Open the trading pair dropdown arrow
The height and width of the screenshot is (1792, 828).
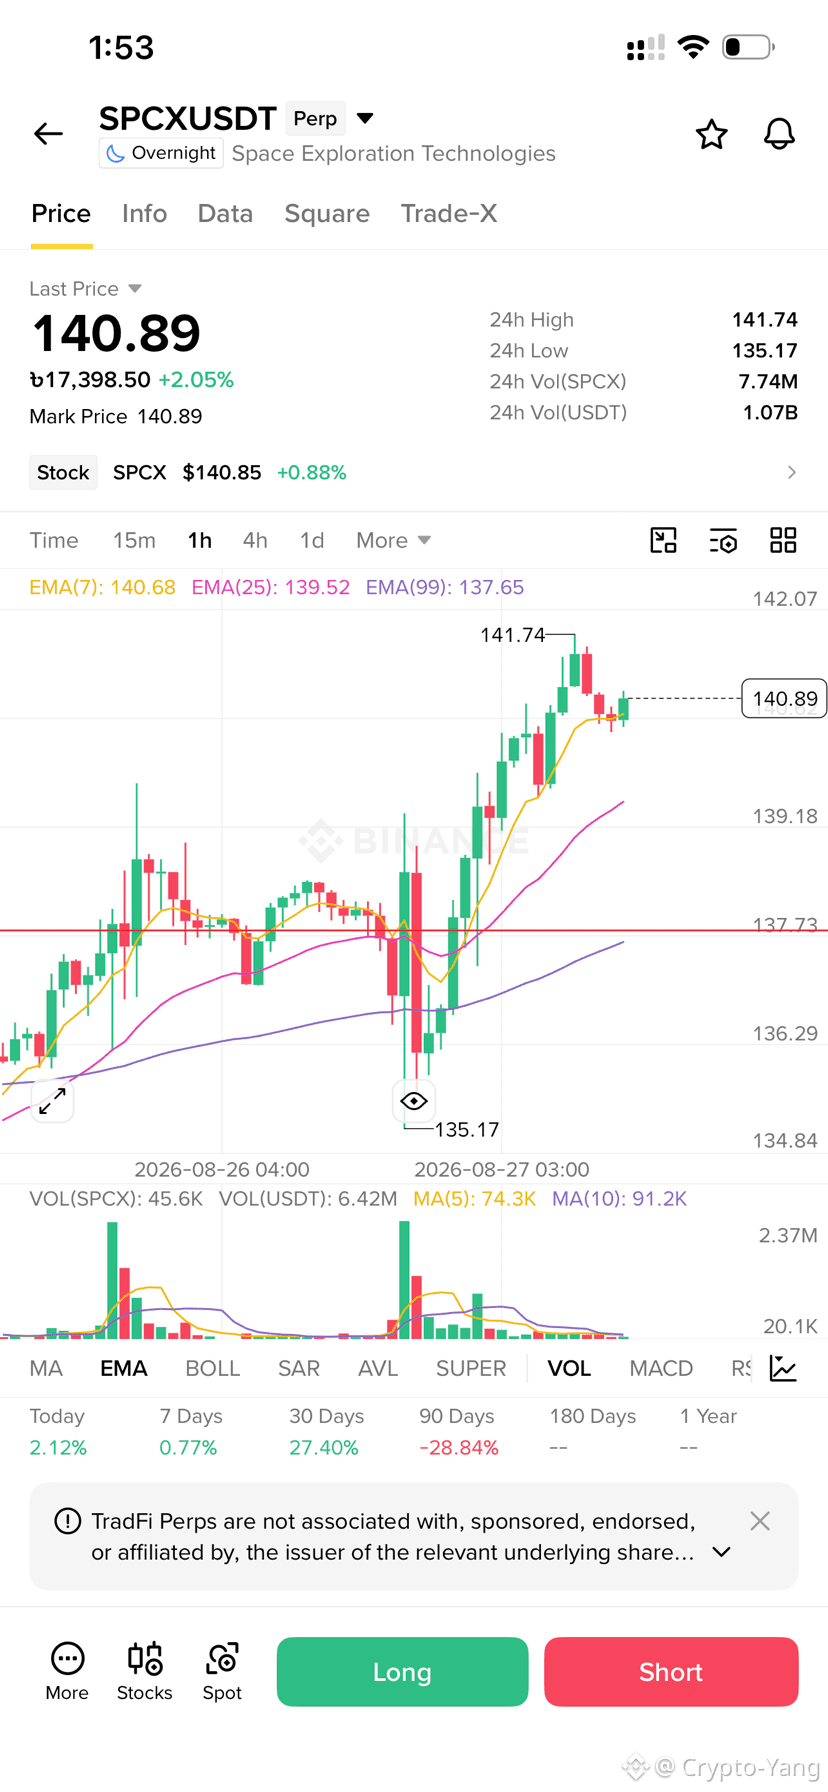click(x=365, y=118)
